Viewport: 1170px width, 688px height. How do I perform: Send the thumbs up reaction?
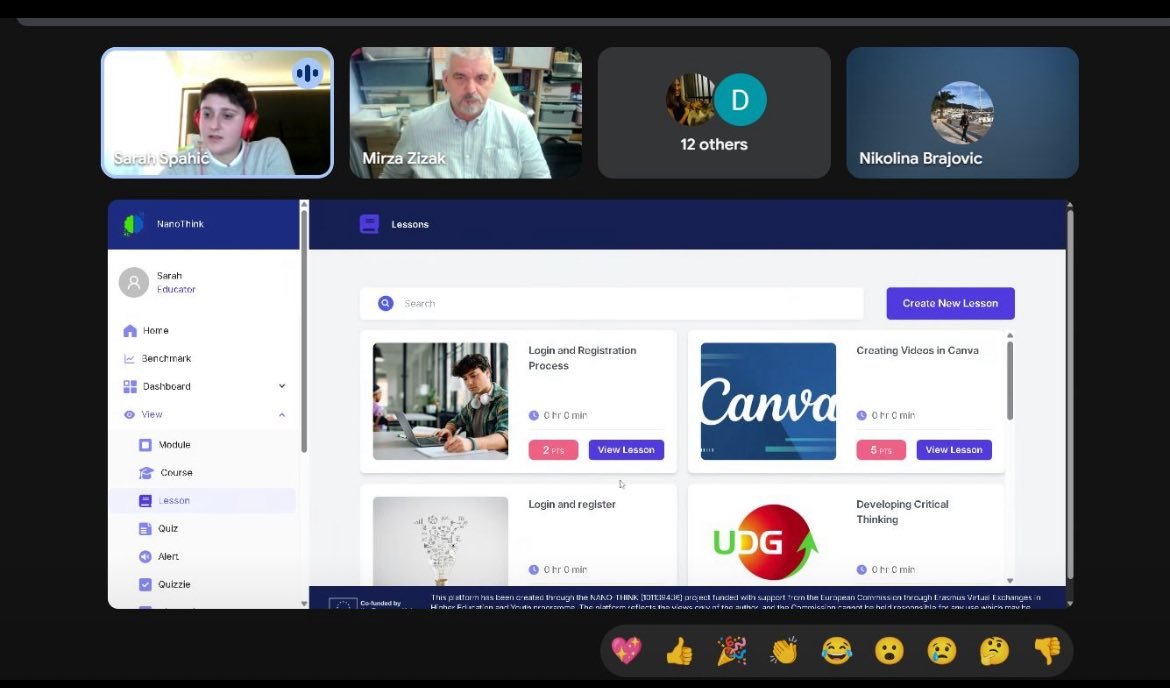click(679, 651)
